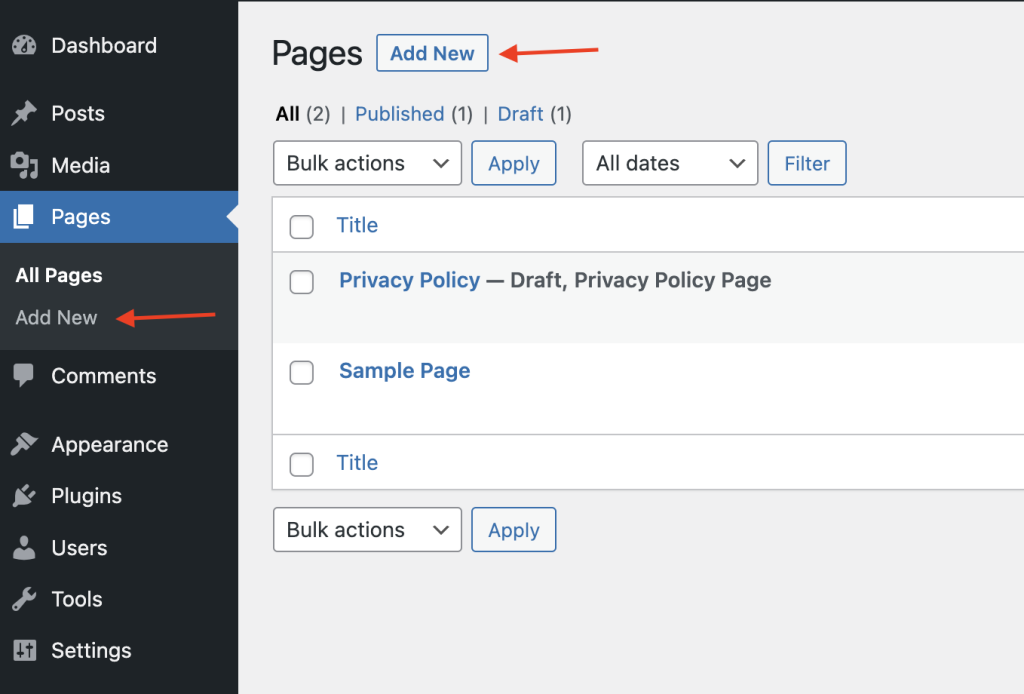1024x694 pixels.
Task: Open the Privacy Policy page link
Action: point(409,281)
